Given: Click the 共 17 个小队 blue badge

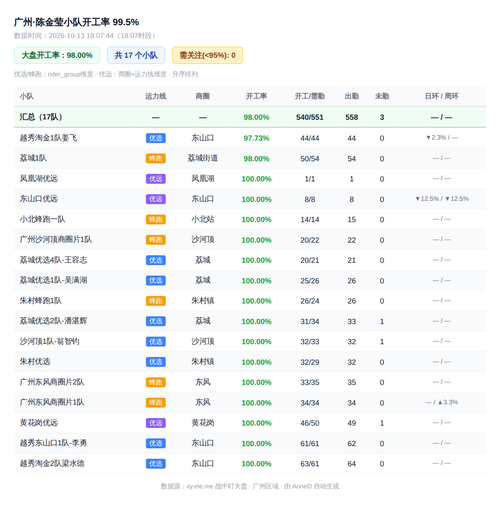Looking at the screenshot, I should (136, 55).
